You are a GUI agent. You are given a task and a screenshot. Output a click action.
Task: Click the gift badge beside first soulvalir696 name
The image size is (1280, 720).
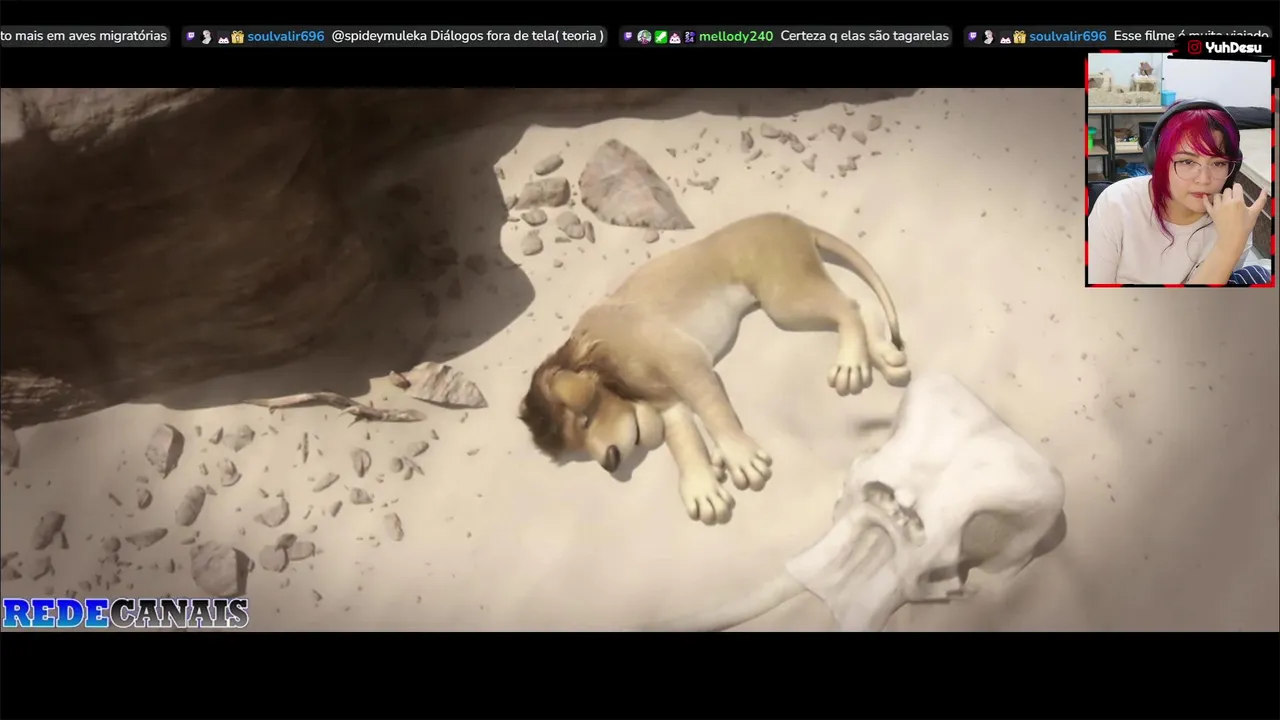coord(238,37)
